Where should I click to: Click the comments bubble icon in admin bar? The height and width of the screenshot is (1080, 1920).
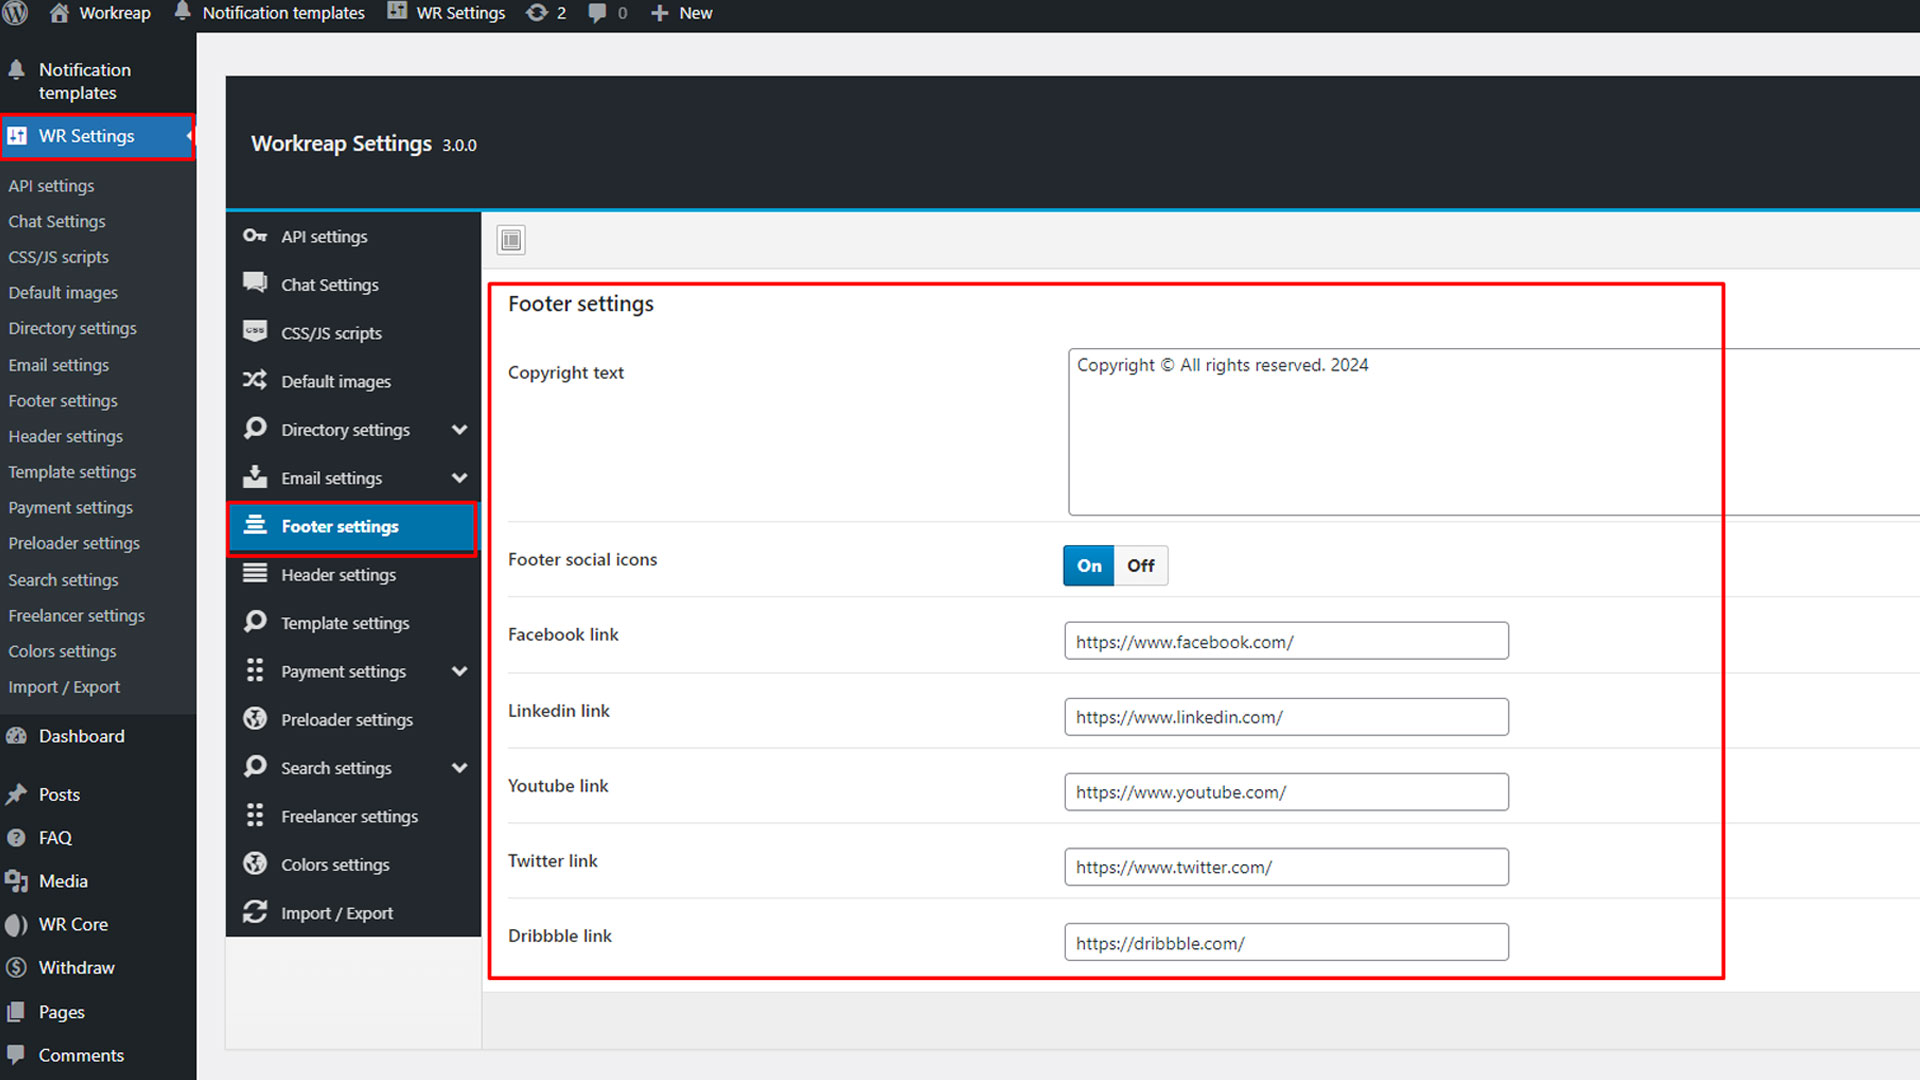pos(597,13)
